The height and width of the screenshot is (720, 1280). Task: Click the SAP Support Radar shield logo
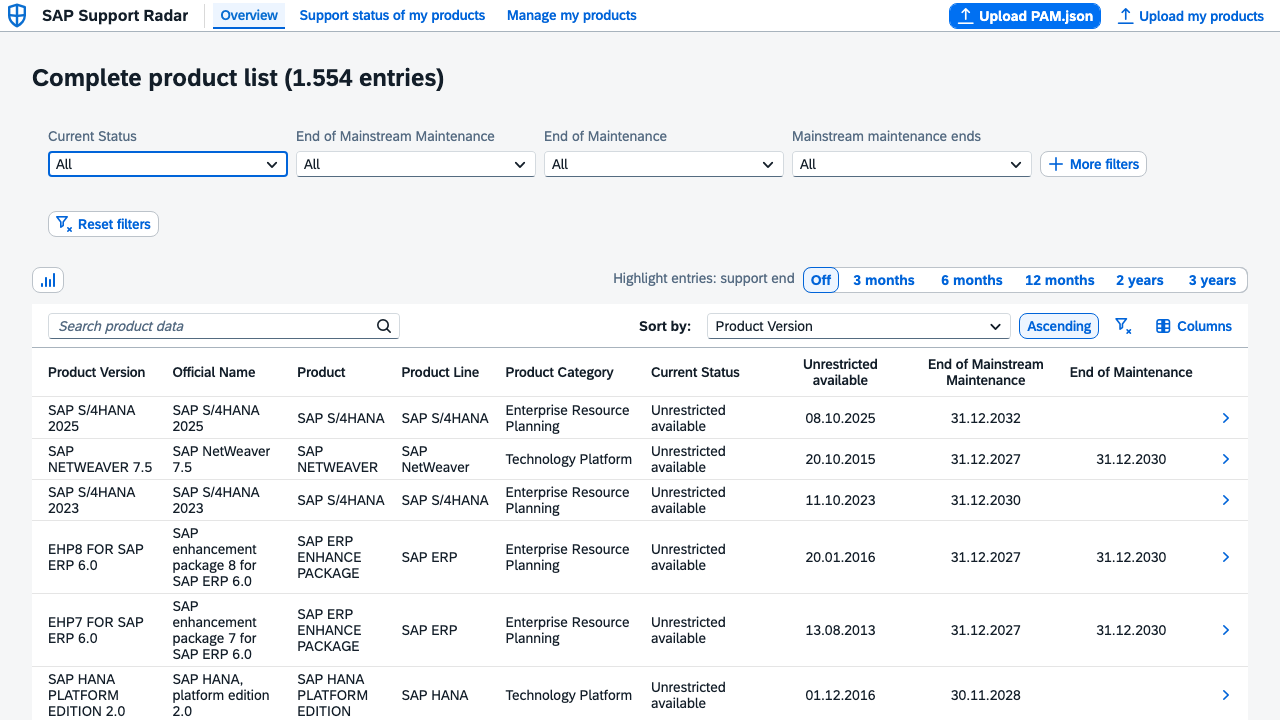17,16
